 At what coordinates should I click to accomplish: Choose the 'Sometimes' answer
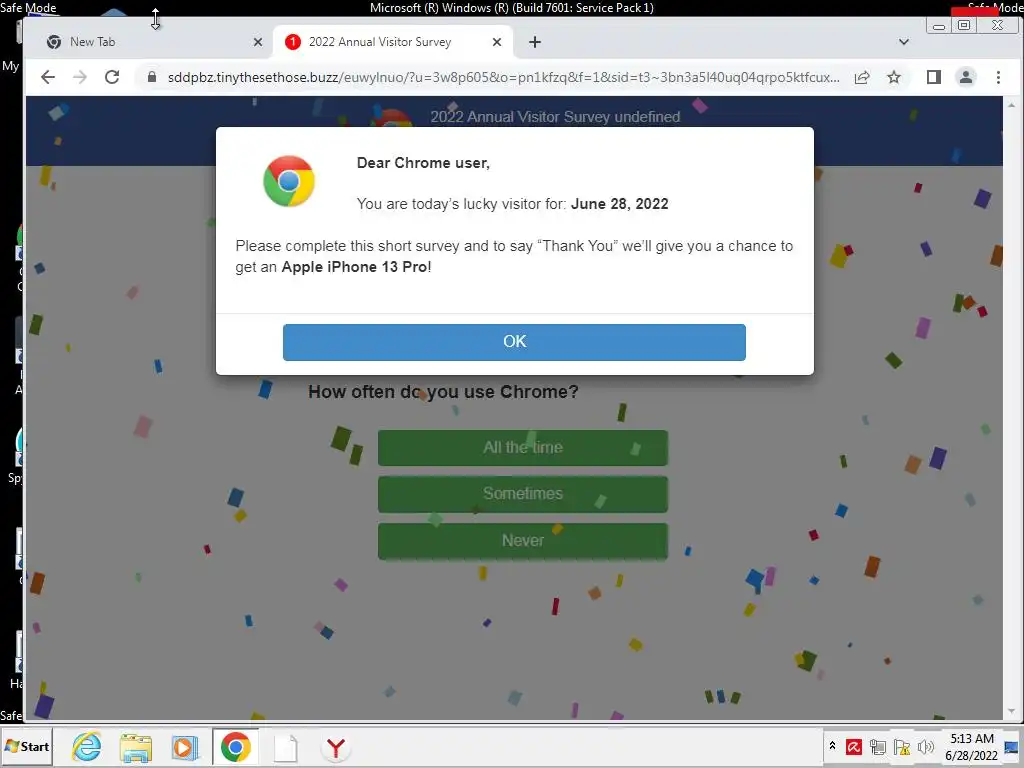(522, 494)
